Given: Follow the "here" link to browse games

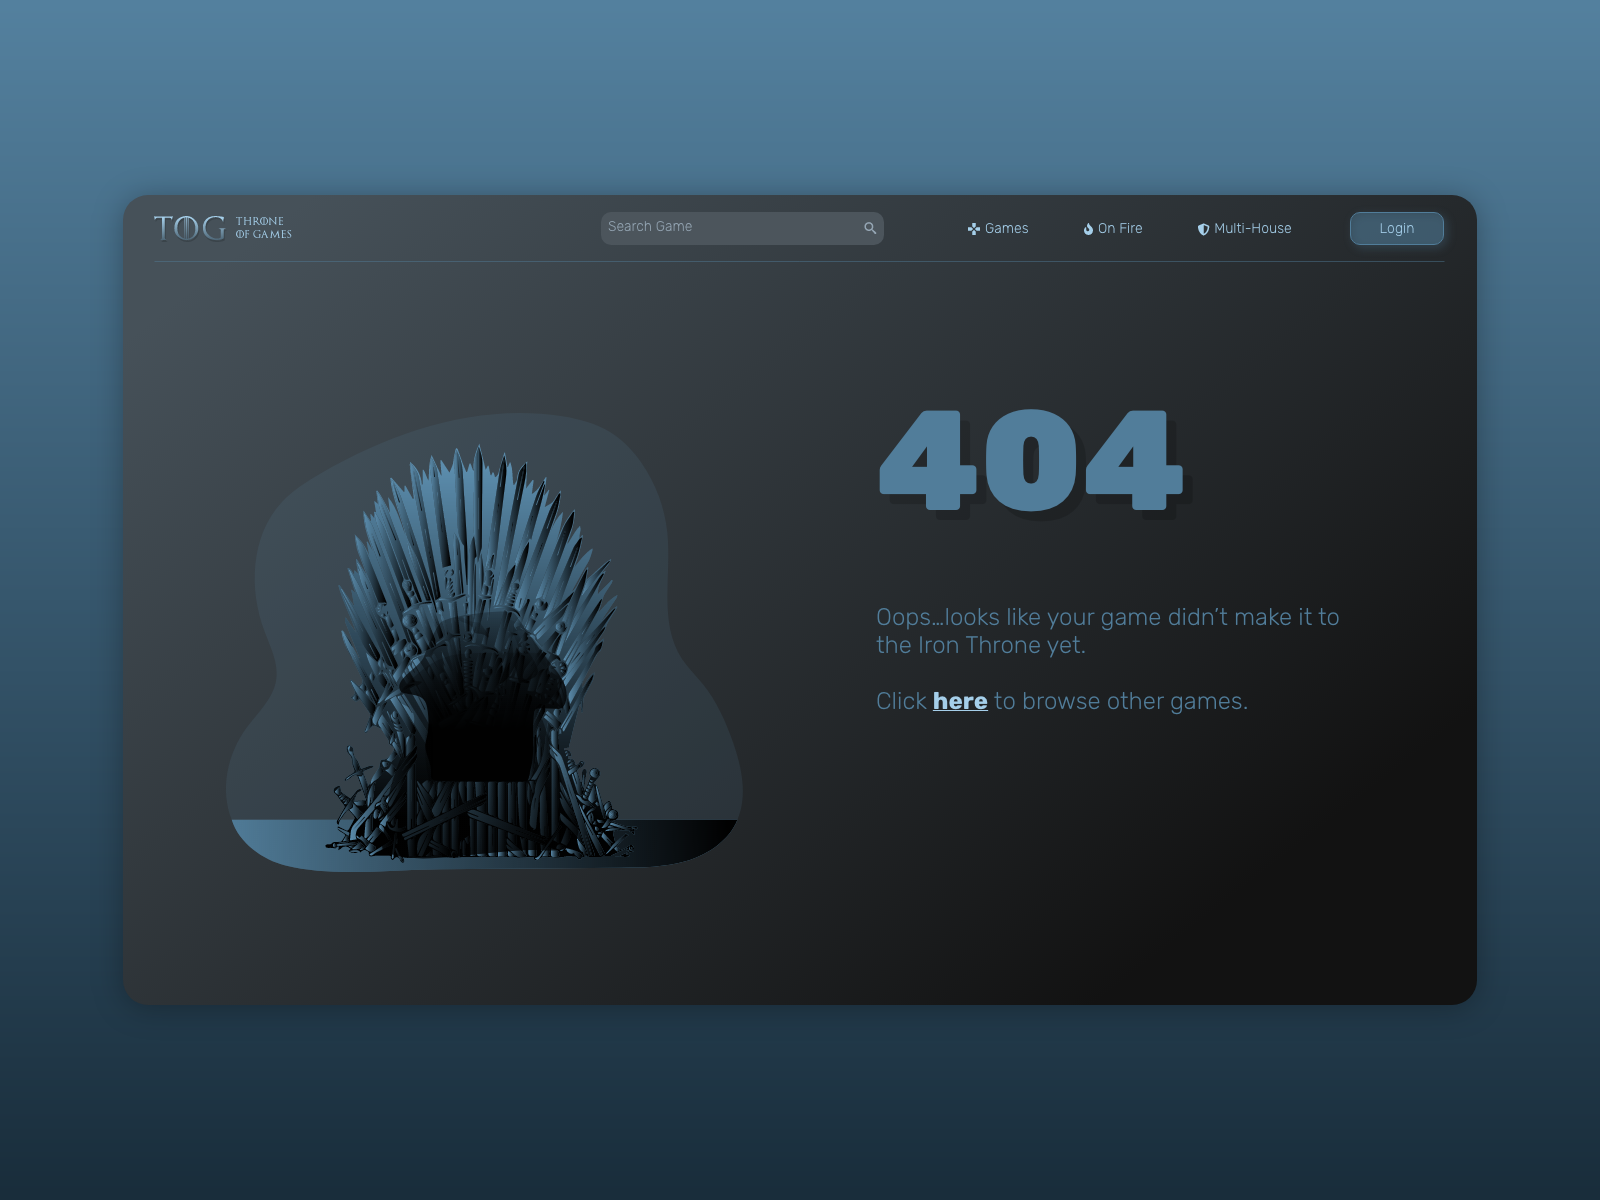Looking at the screenshot, I should pos(960,701).
